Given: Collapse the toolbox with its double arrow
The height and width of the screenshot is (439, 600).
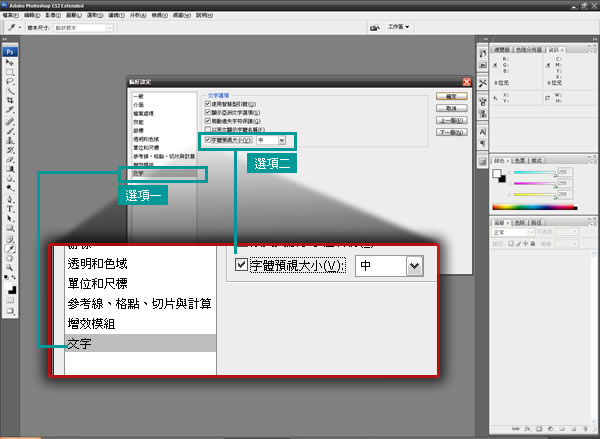Looking at the screenshot, I should [x=5, y=39].
